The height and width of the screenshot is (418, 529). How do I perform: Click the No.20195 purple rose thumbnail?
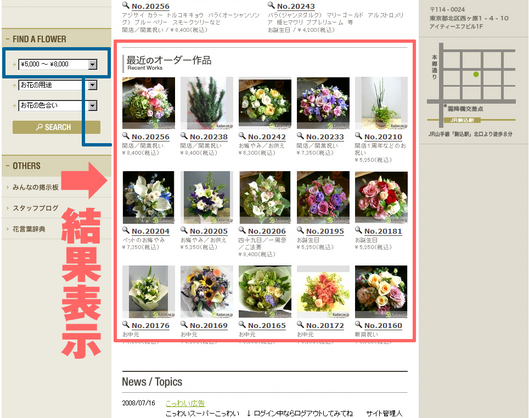(323, 197)
